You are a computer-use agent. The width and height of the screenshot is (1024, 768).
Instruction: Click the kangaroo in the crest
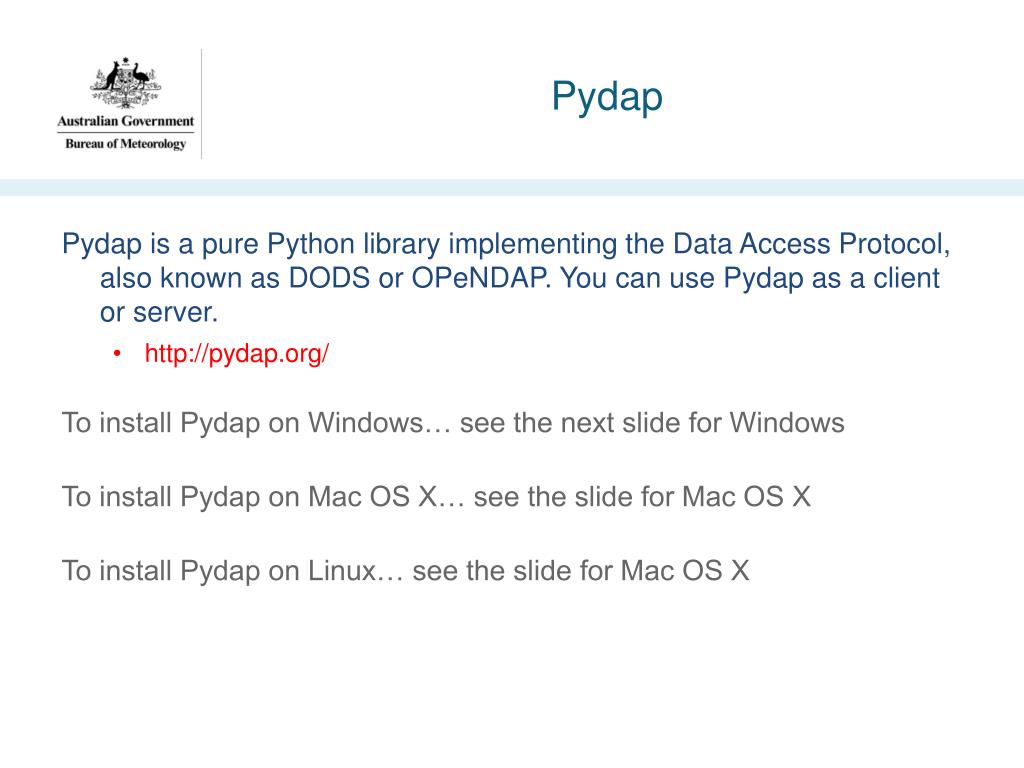point(111,76)
